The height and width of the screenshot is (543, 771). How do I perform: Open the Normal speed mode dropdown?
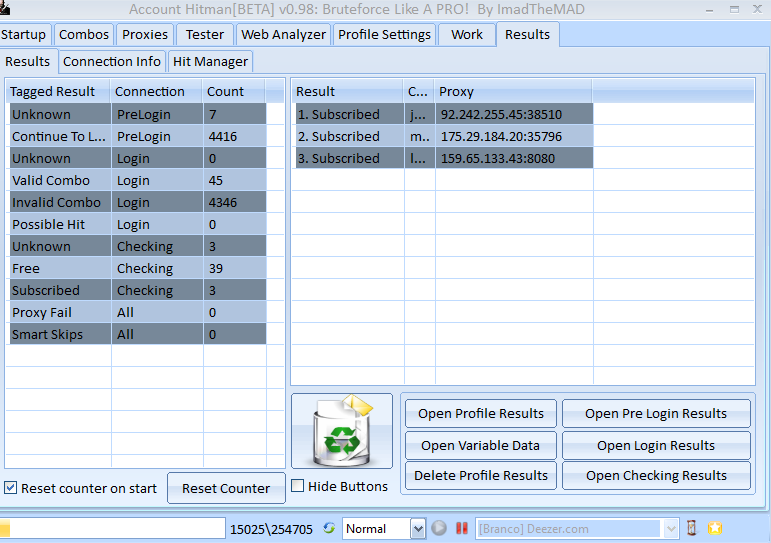click(x=418, y=529)
